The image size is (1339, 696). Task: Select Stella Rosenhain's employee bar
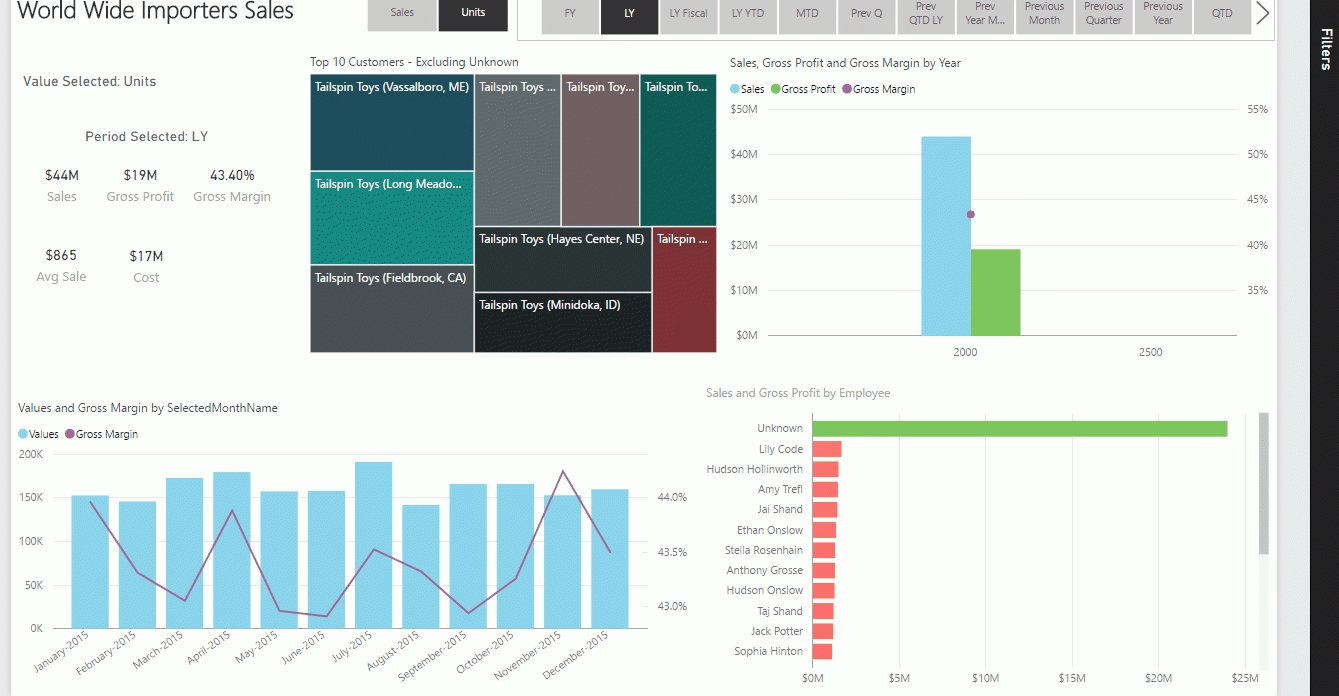point(824,550)
